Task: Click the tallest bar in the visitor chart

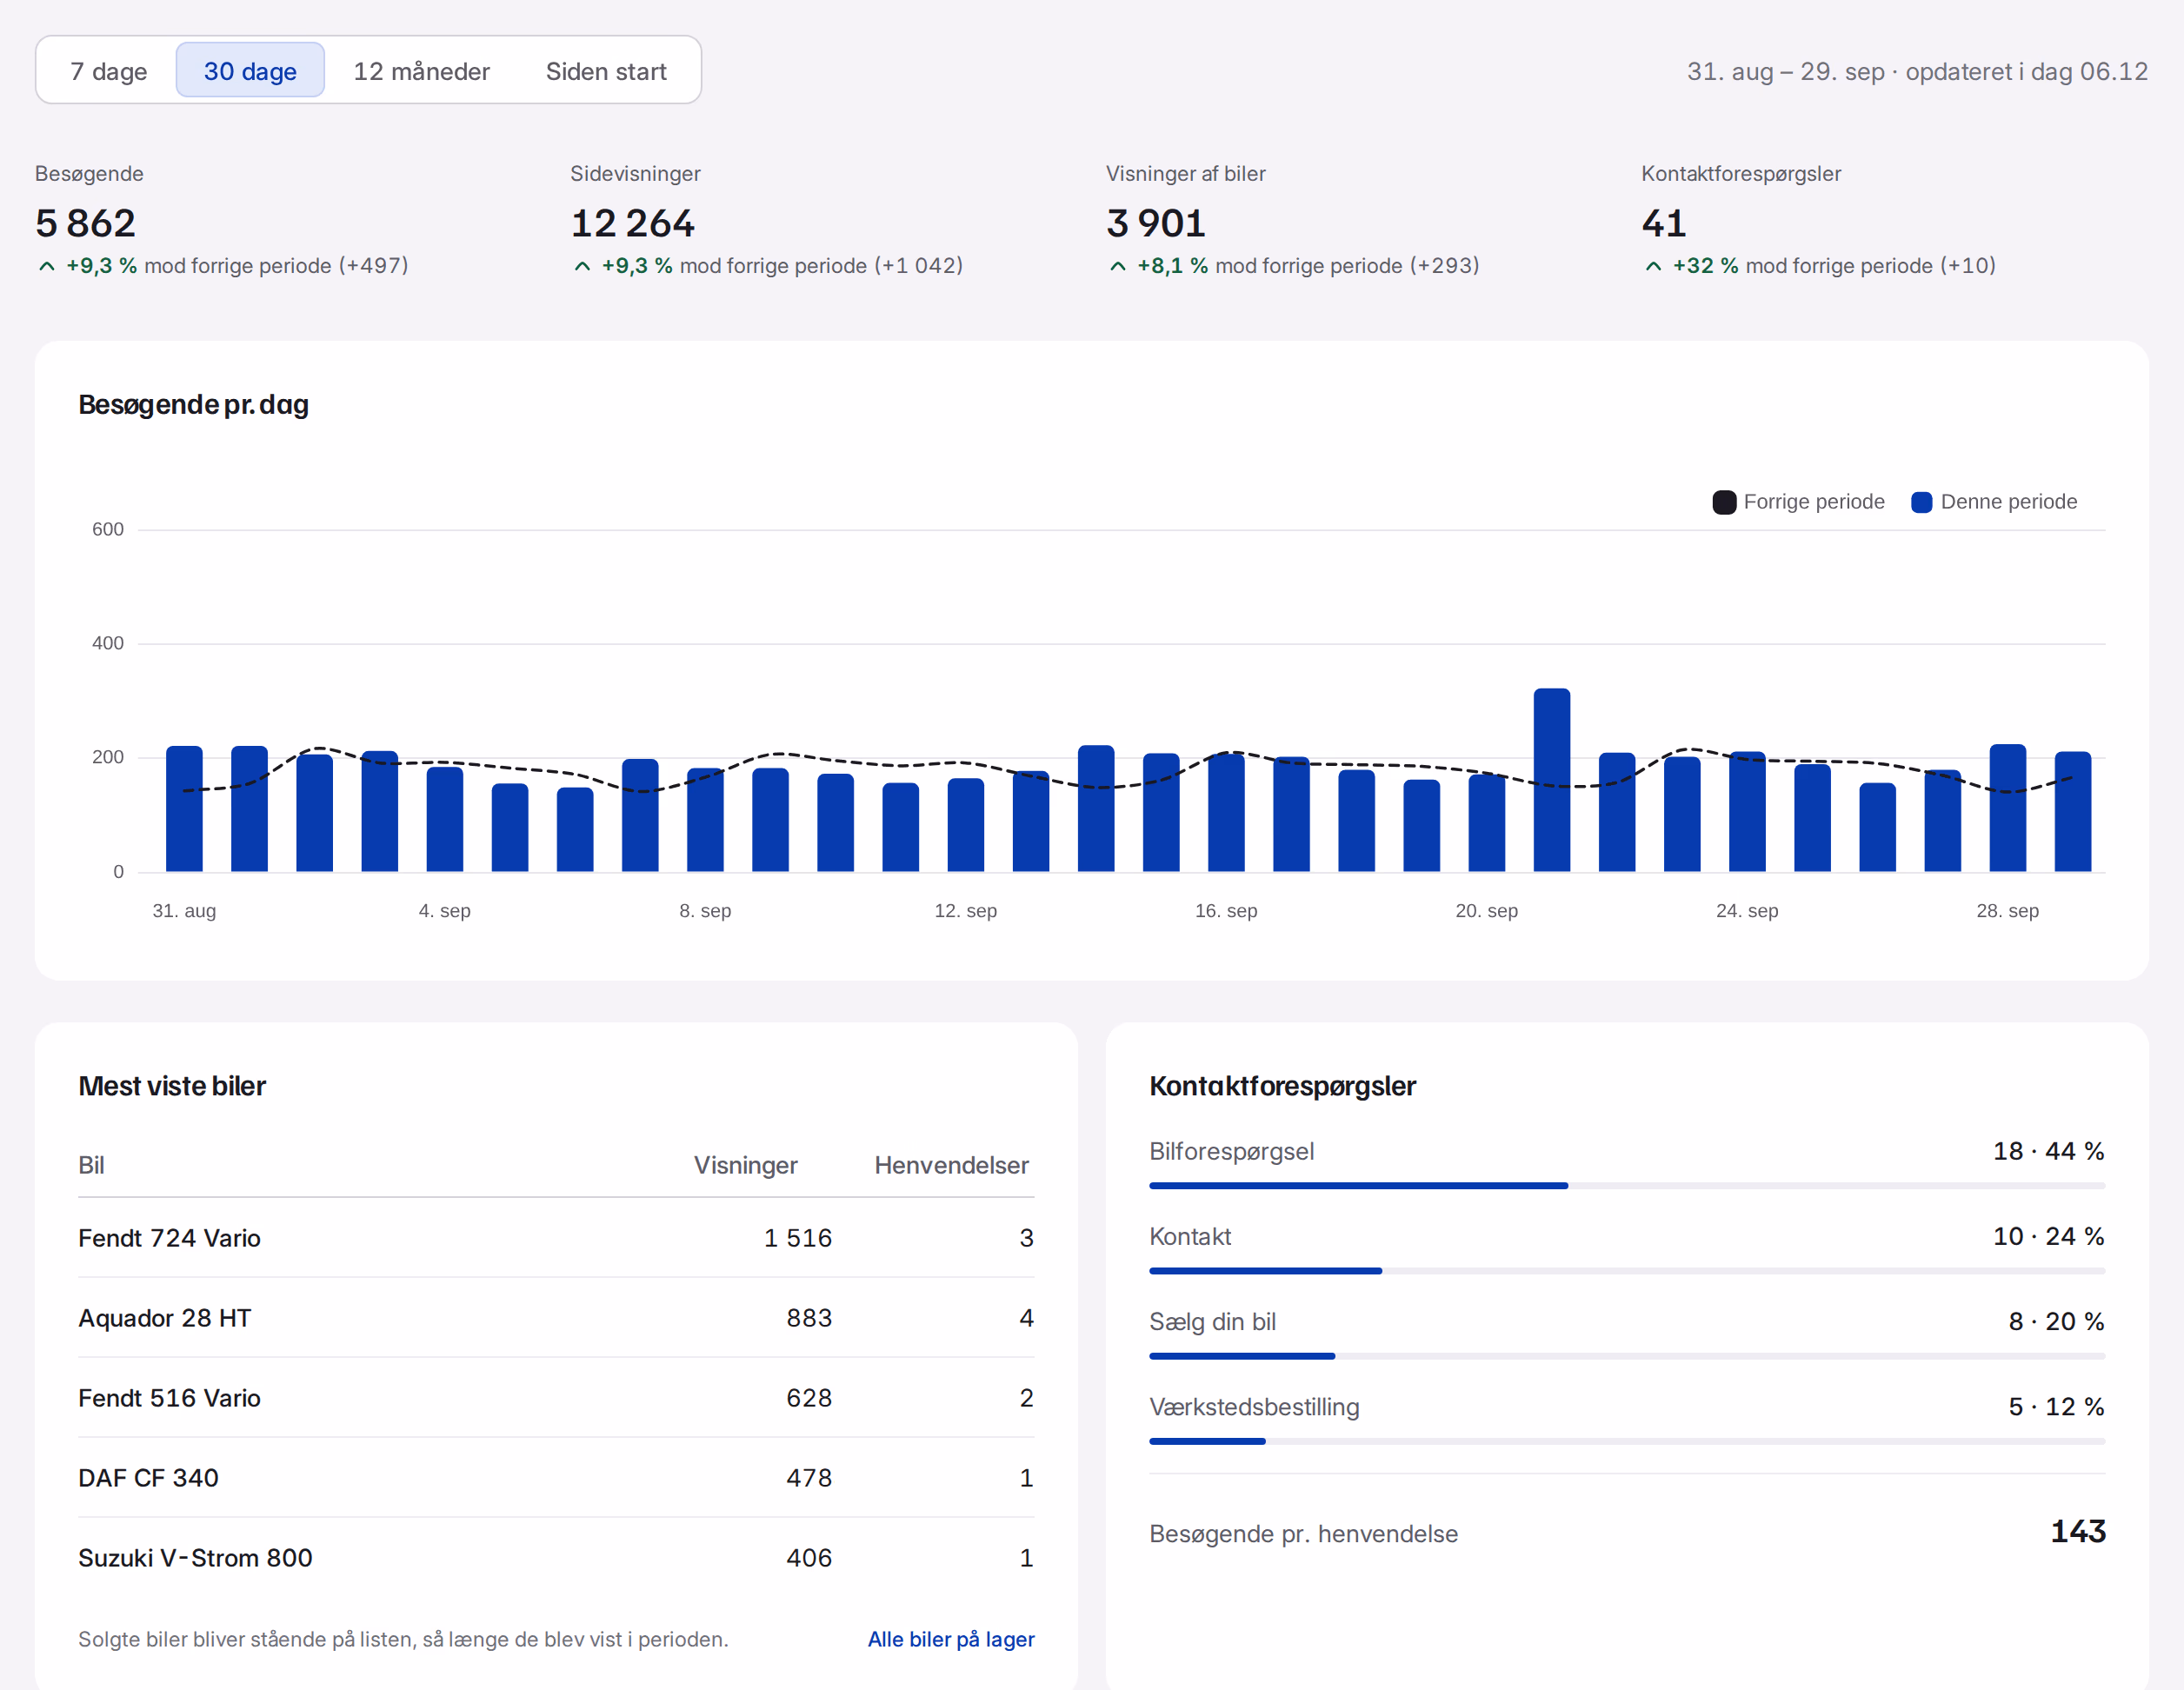Action: 1551,780
